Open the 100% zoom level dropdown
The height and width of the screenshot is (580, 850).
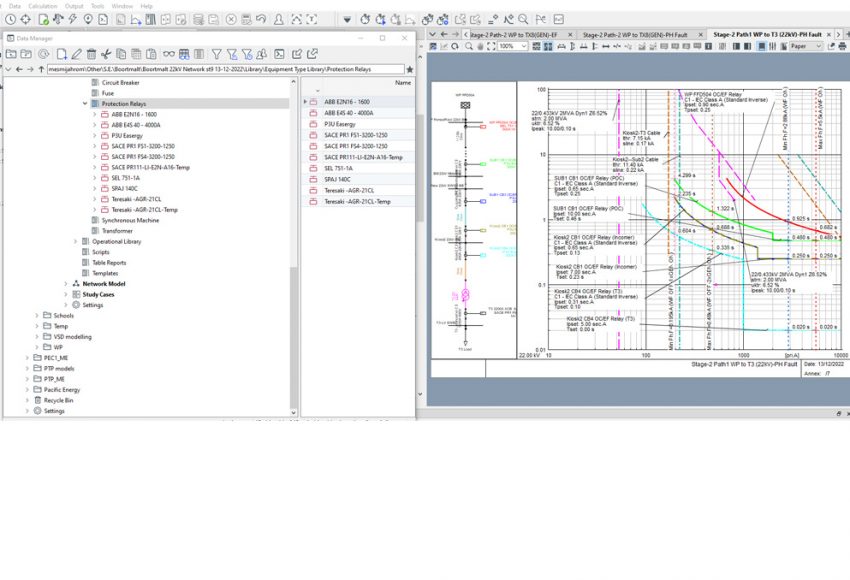pos(522,46)
